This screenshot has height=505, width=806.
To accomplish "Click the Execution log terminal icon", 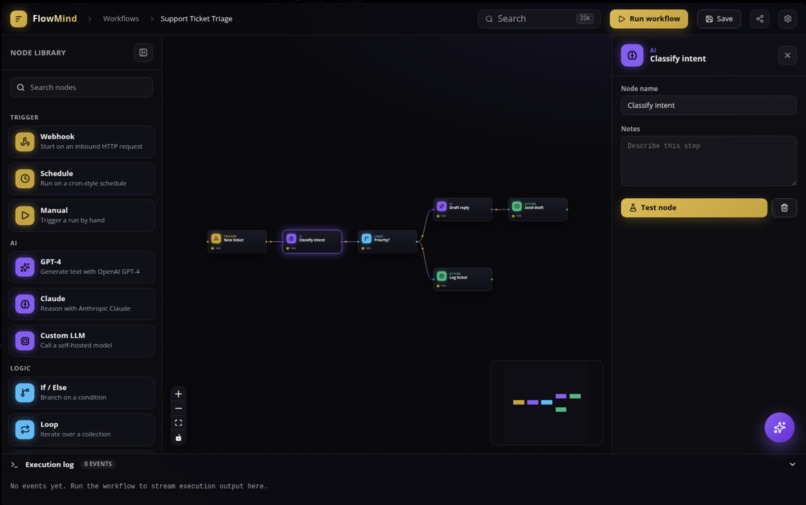I will click(14, 465).
